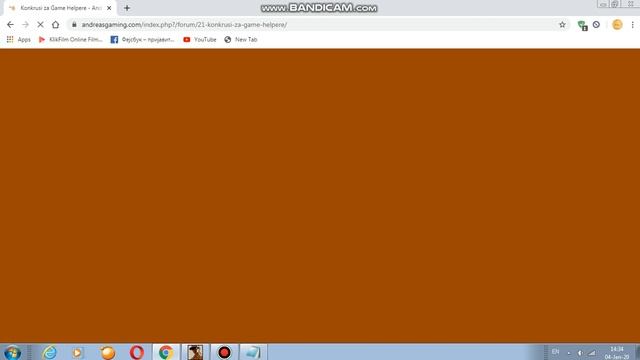Open the volume control in system tray
Image resolution: width=640 pixels, height=360 pixels.
click(580, 353)
